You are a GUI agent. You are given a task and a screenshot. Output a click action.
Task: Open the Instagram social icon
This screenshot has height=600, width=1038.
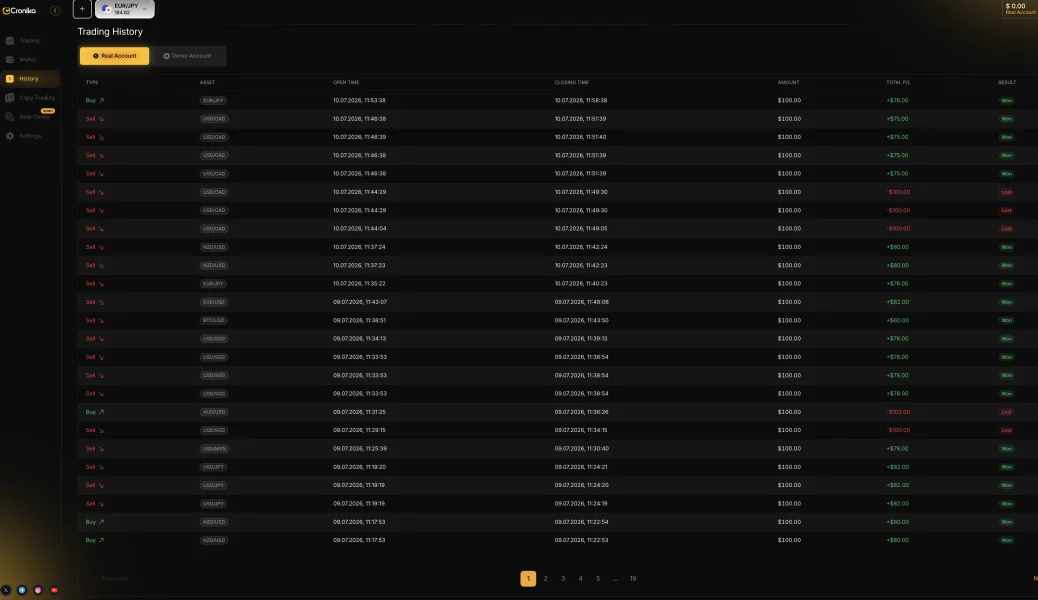pos(38,590)
